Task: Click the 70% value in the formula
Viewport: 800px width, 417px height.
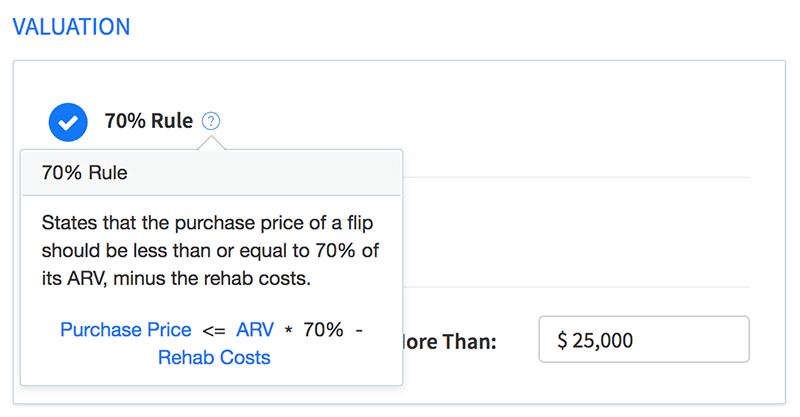Action: tap(323, 330)
